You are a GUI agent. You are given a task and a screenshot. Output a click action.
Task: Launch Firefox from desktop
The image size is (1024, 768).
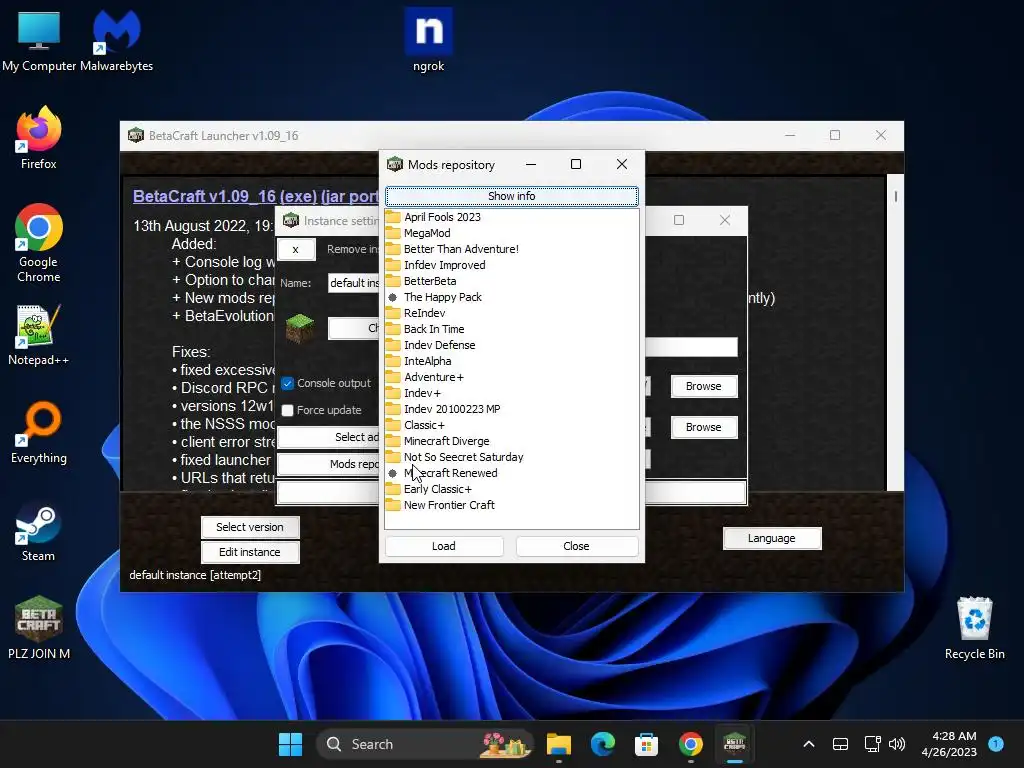pos(39,138)
